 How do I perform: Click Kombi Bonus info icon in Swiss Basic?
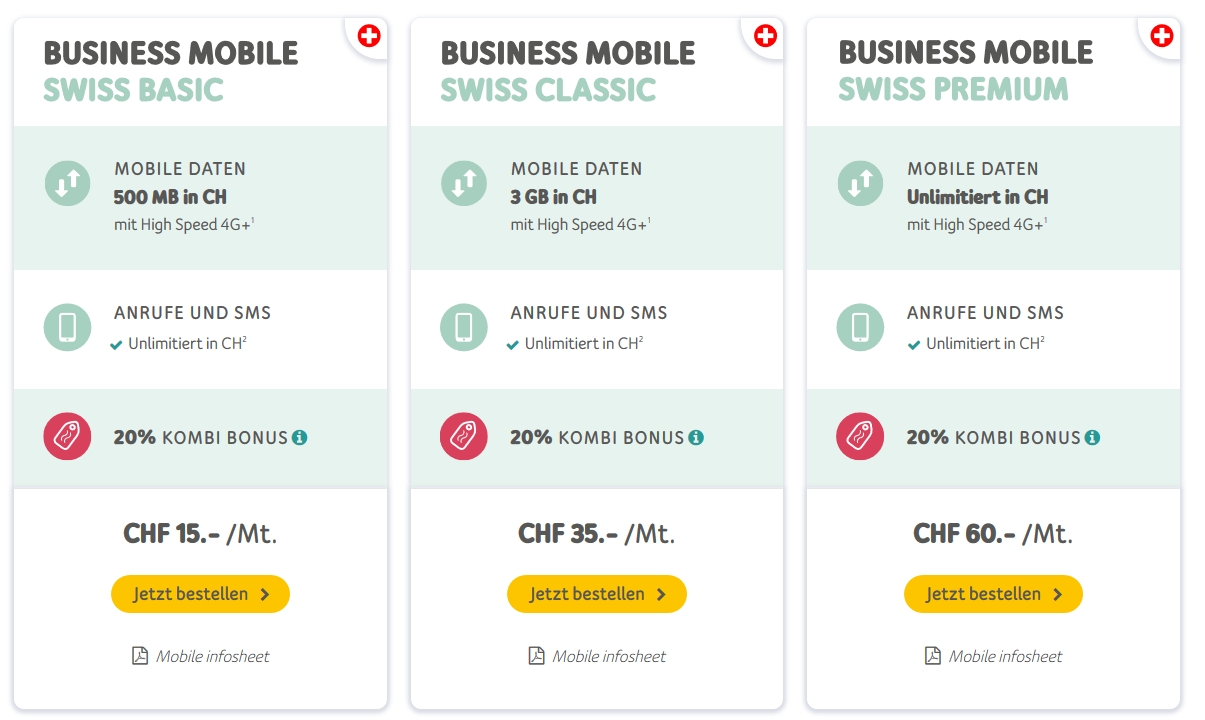[299, 438]
